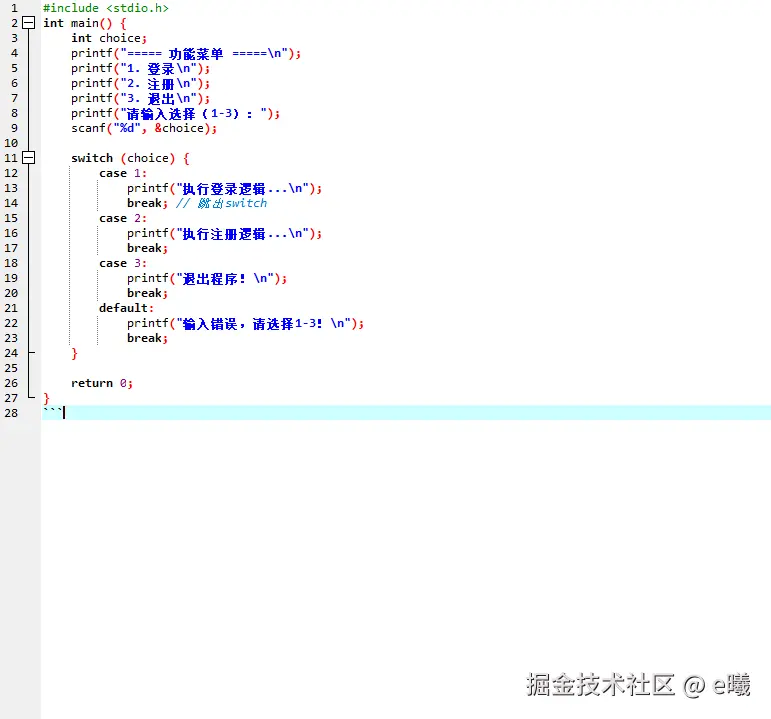Click the break; on line 23
The image size is (771, 719).
(x=148, y=338)
